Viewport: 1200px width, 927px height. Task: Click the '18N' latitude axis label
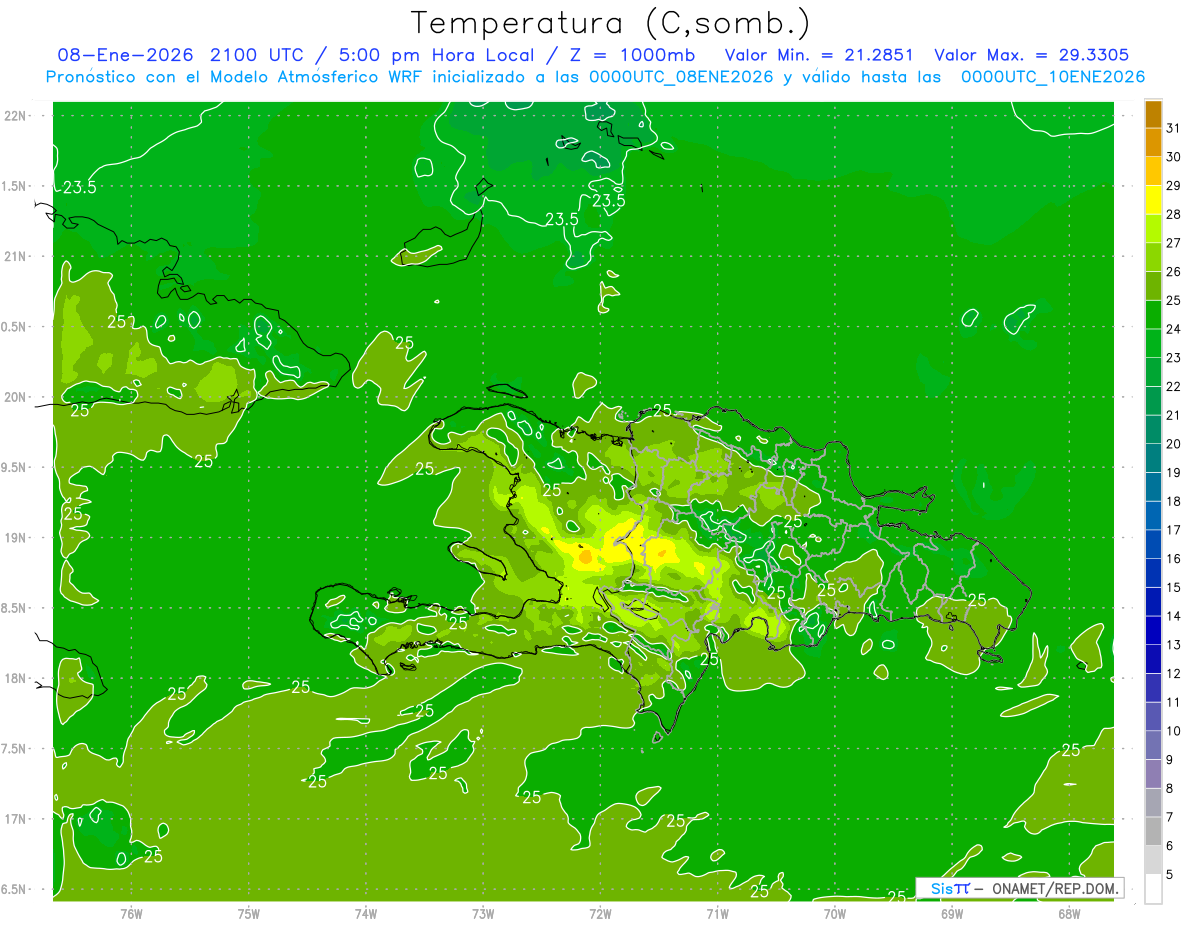[15, 678]
